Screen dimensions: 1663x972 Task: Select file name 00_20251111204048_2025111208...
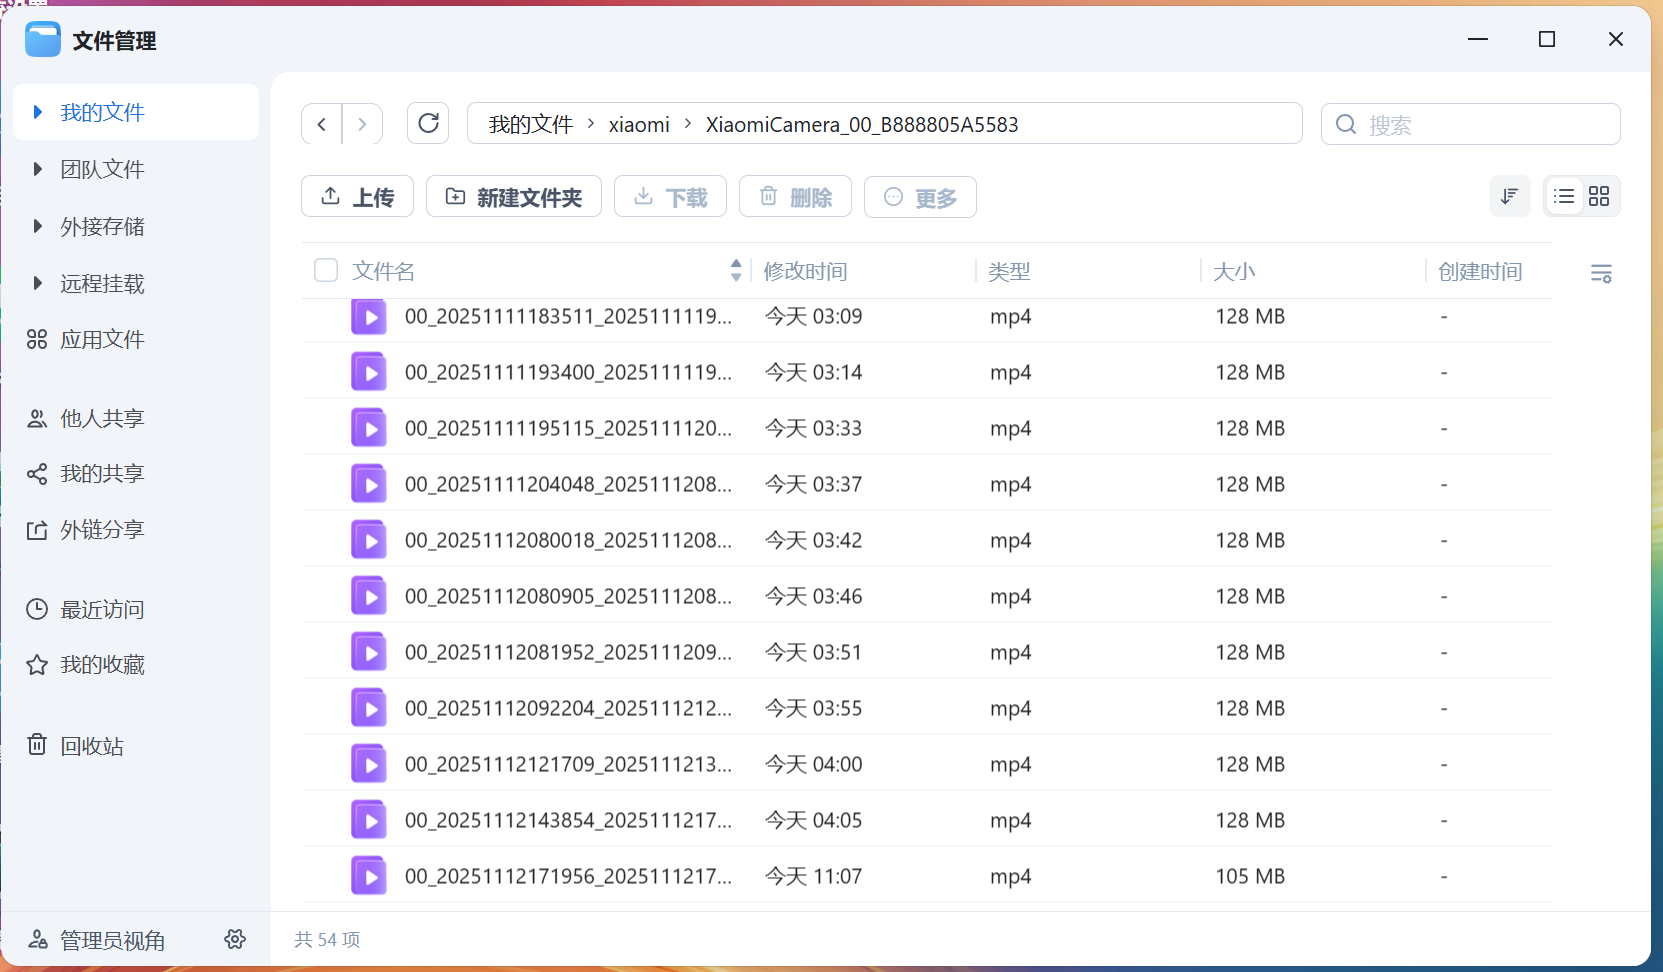568,485
